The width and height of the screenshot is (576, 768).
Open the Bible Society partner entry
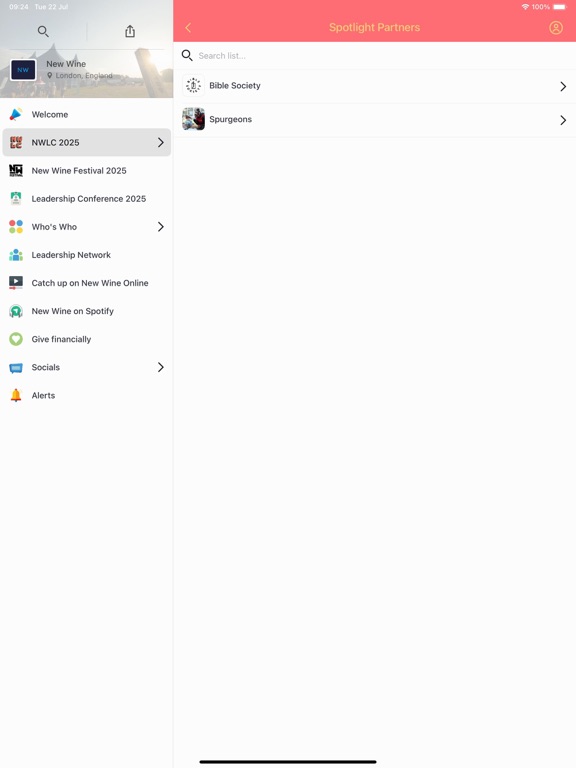pos(375,86)
